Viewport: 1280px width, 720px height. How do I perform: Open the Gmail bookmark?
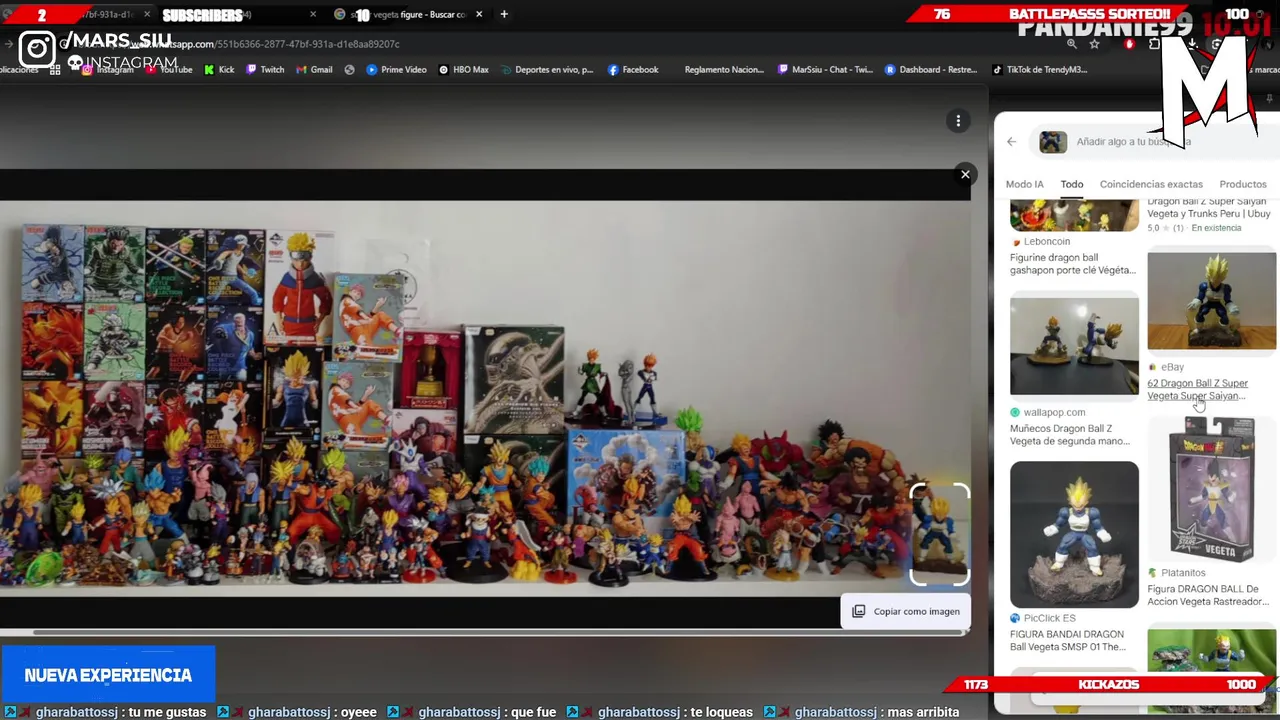coord(314,70)
